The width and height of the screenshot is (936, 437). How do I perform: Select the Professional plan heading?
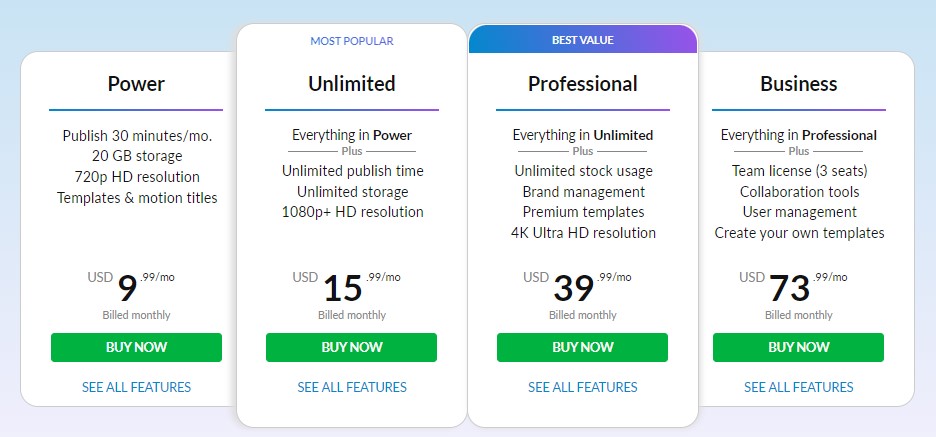pyautogui.click(x=583, y=84)
